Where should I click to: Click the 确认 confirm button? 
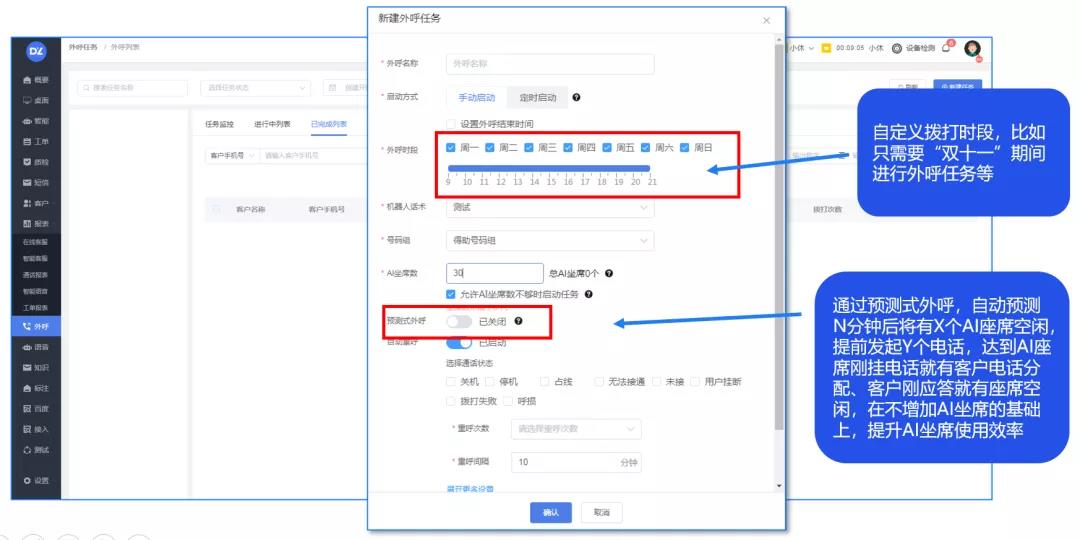[550, 512]
